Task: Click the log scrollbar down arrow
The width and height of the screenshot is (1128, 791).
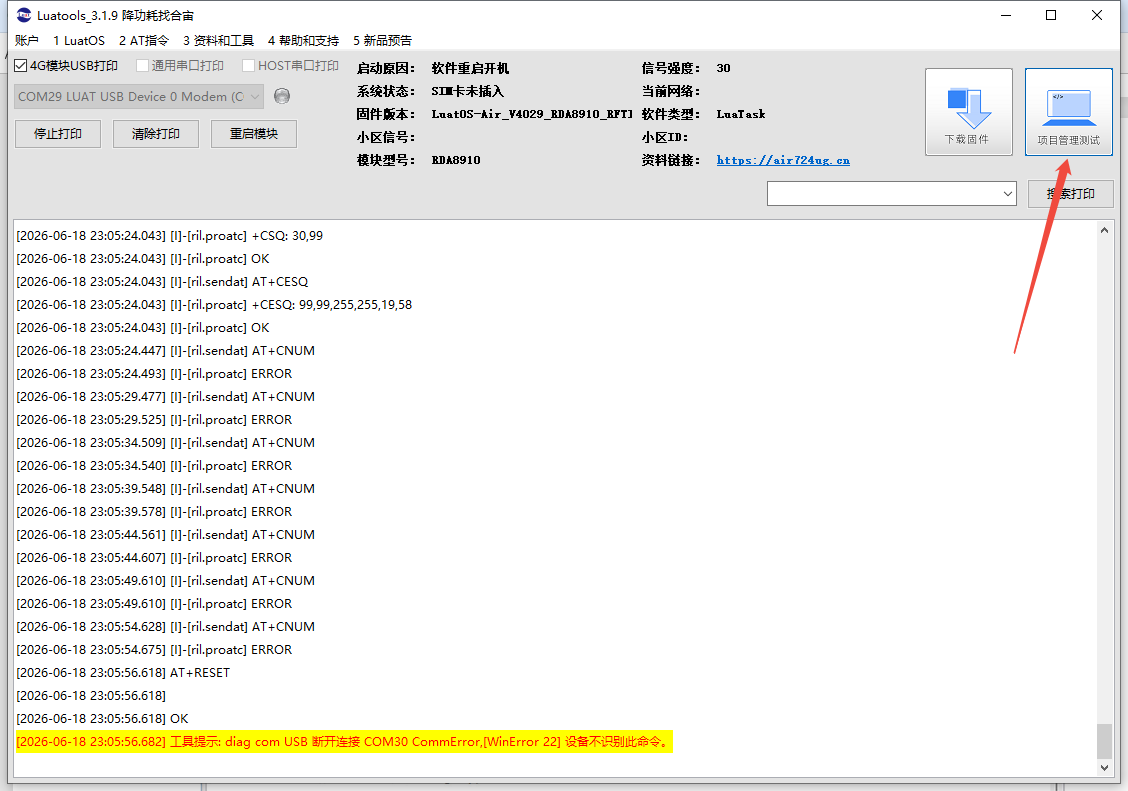Action: point(1104,768)
